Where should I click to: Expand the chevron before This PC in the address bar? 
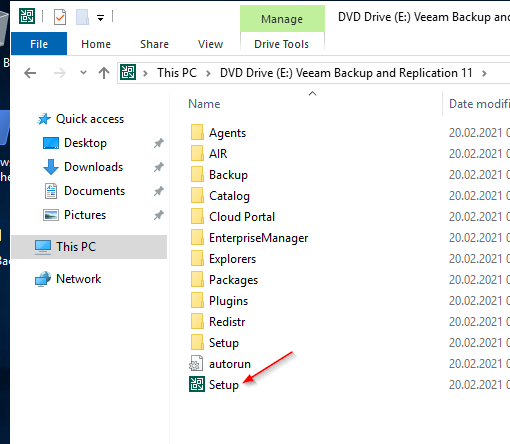tap(145, 73)
